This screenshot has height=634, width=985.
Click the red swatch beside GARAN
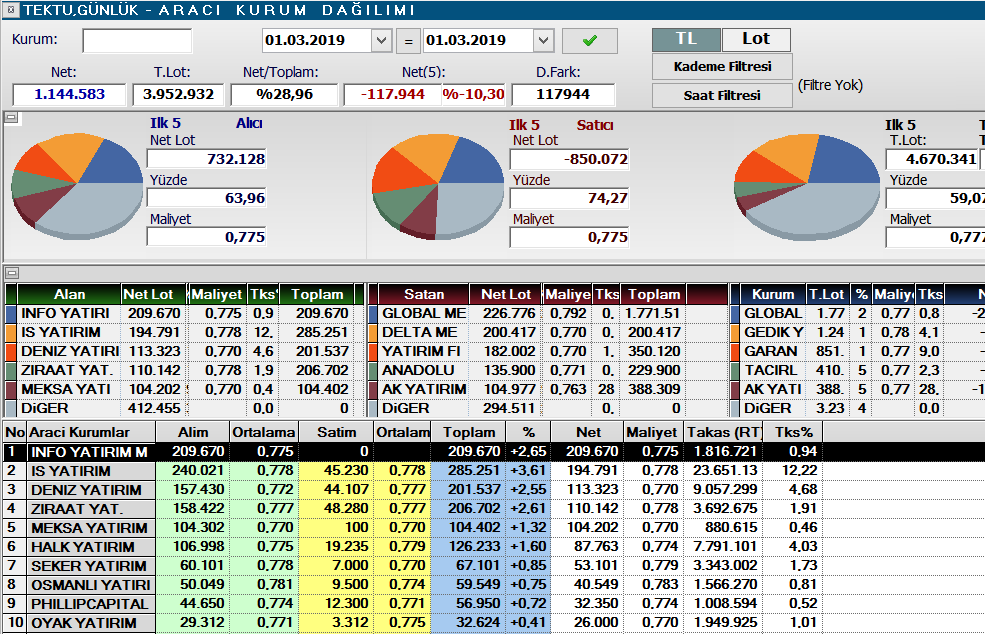click(735, 351)
